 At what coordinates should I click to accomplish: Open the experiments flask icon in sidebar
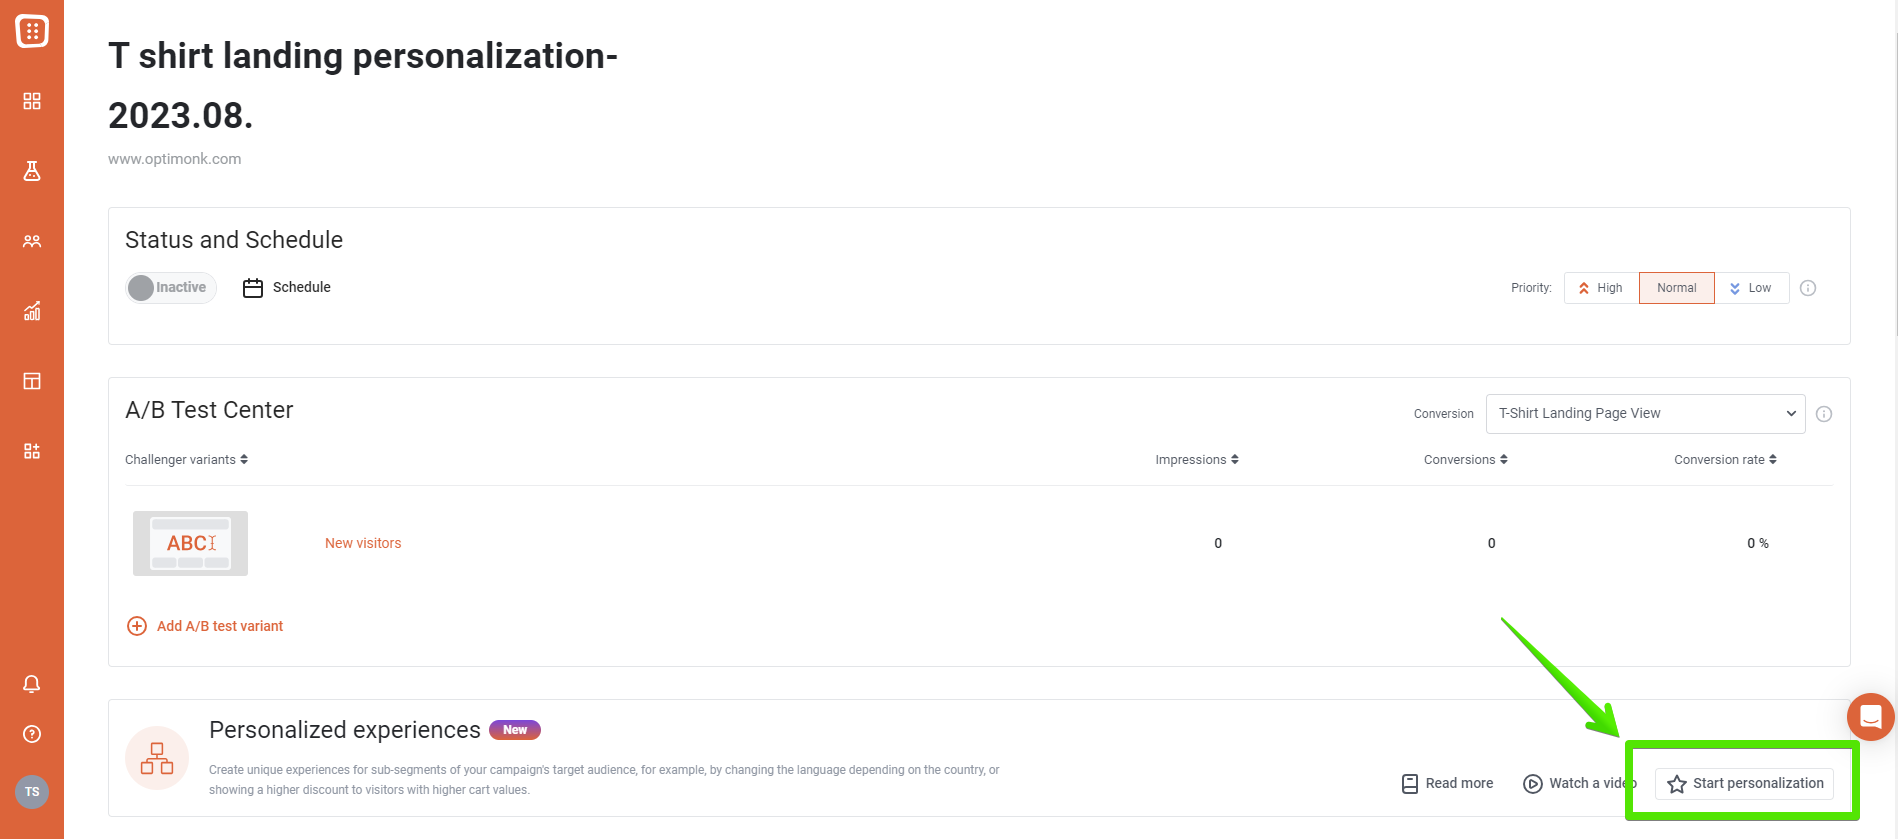pos(32,171)
